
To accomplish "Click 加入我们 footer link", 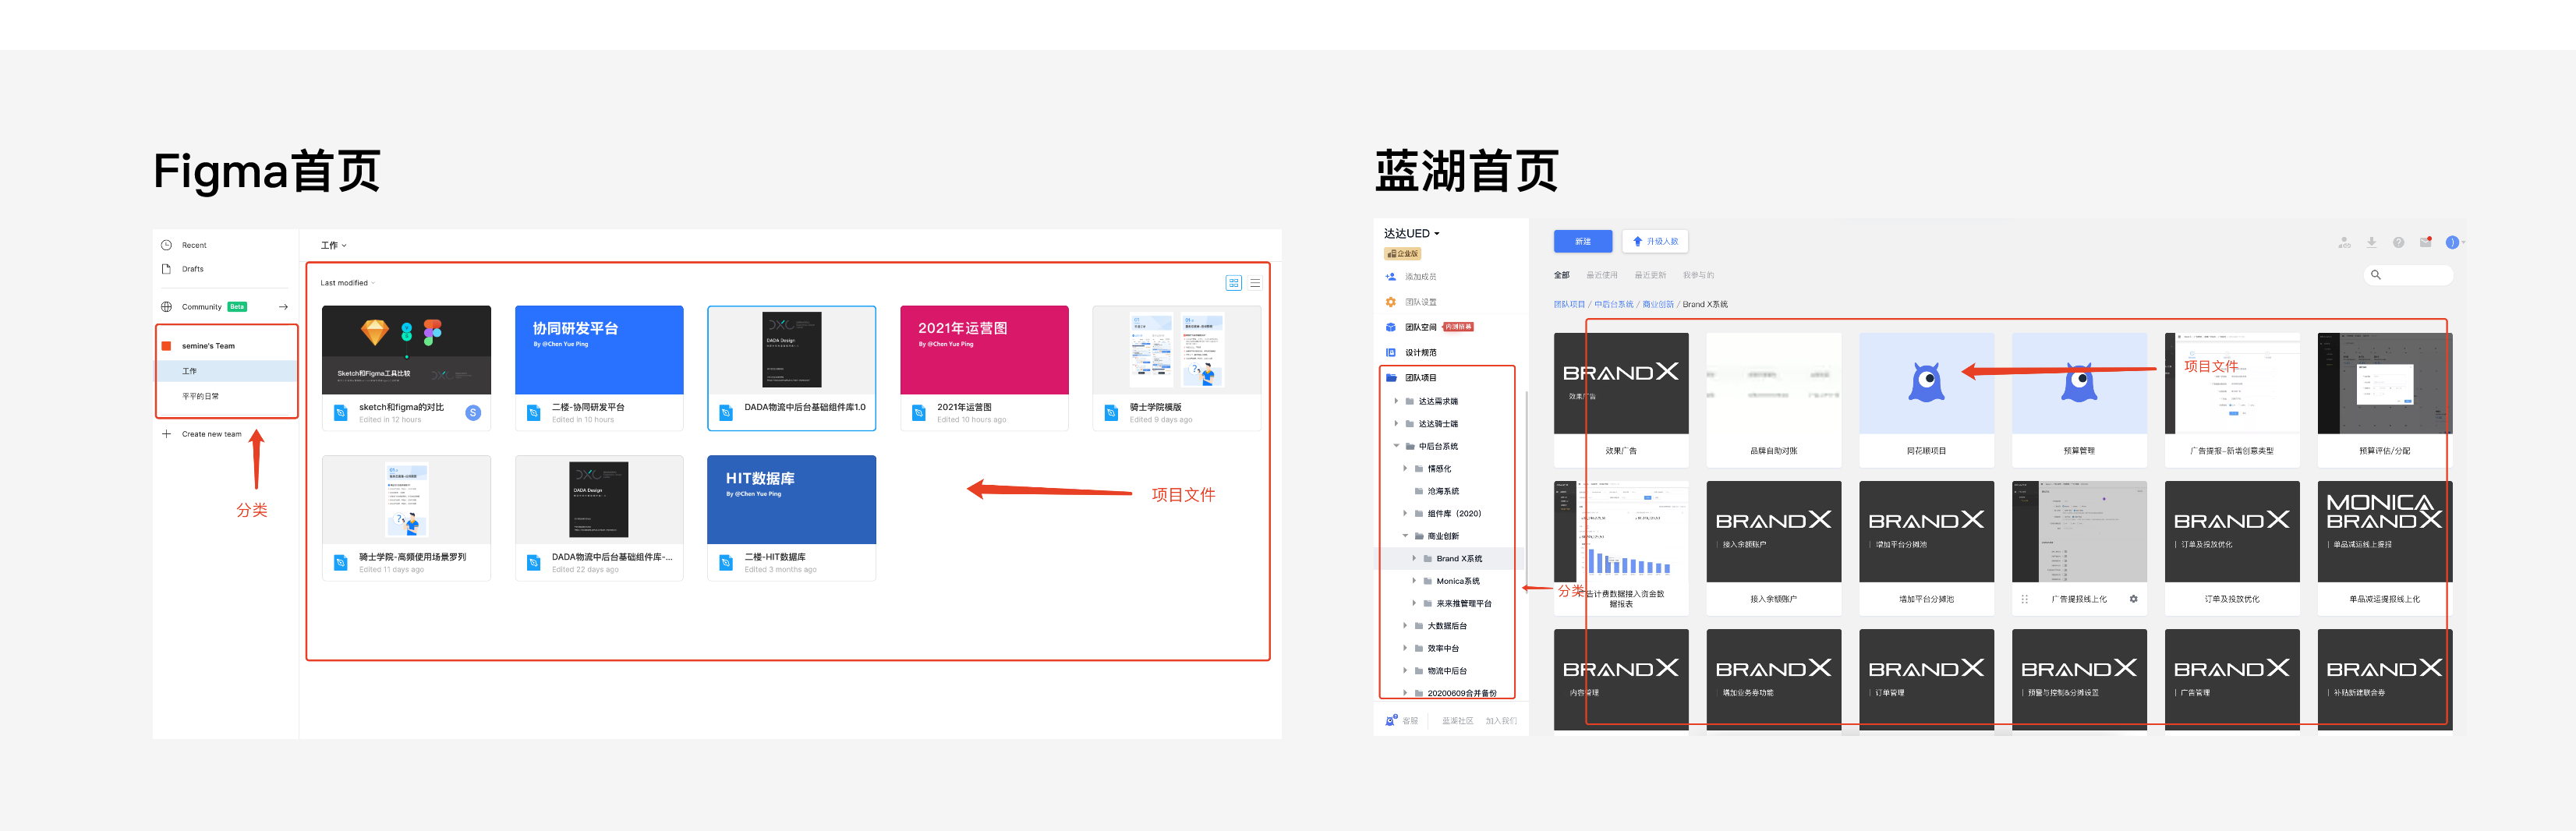I will (x=1501, y=721).
